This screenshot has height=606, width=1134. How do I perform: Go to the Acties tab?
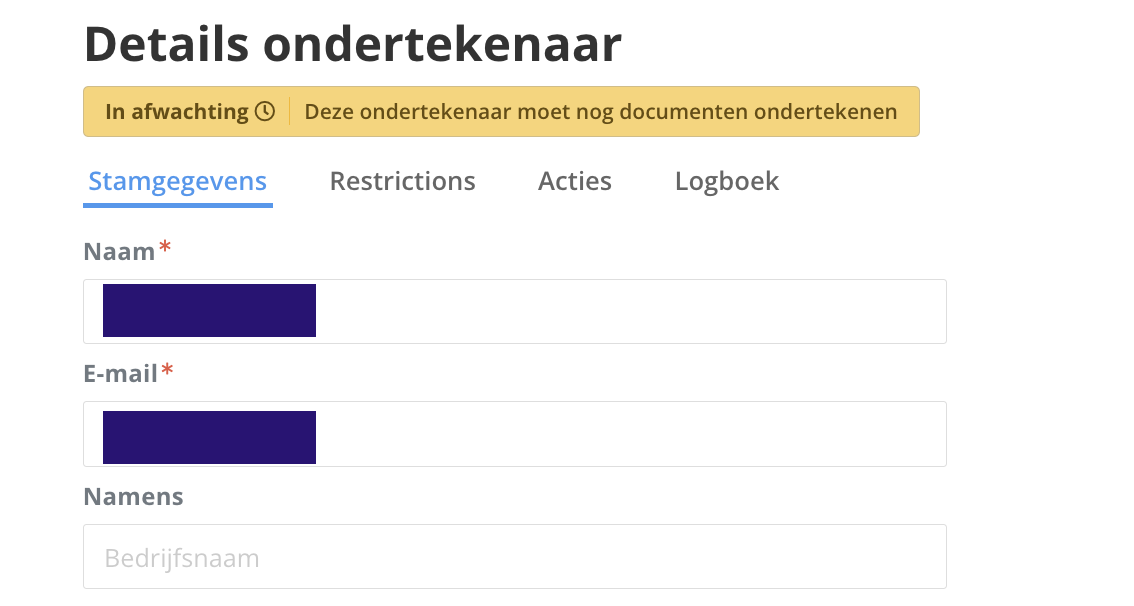click(575, 181)
